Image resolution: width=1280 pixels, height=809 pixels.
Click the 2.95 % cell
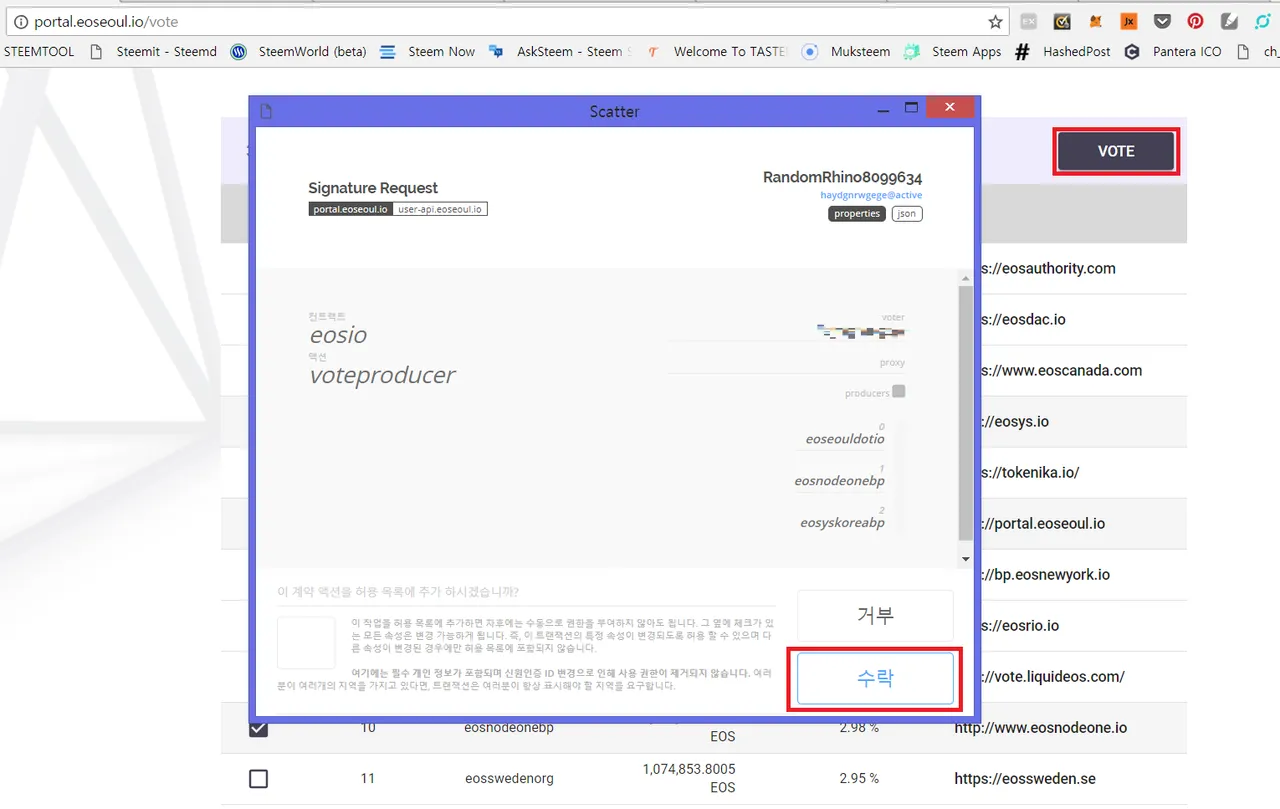(859, 778)
